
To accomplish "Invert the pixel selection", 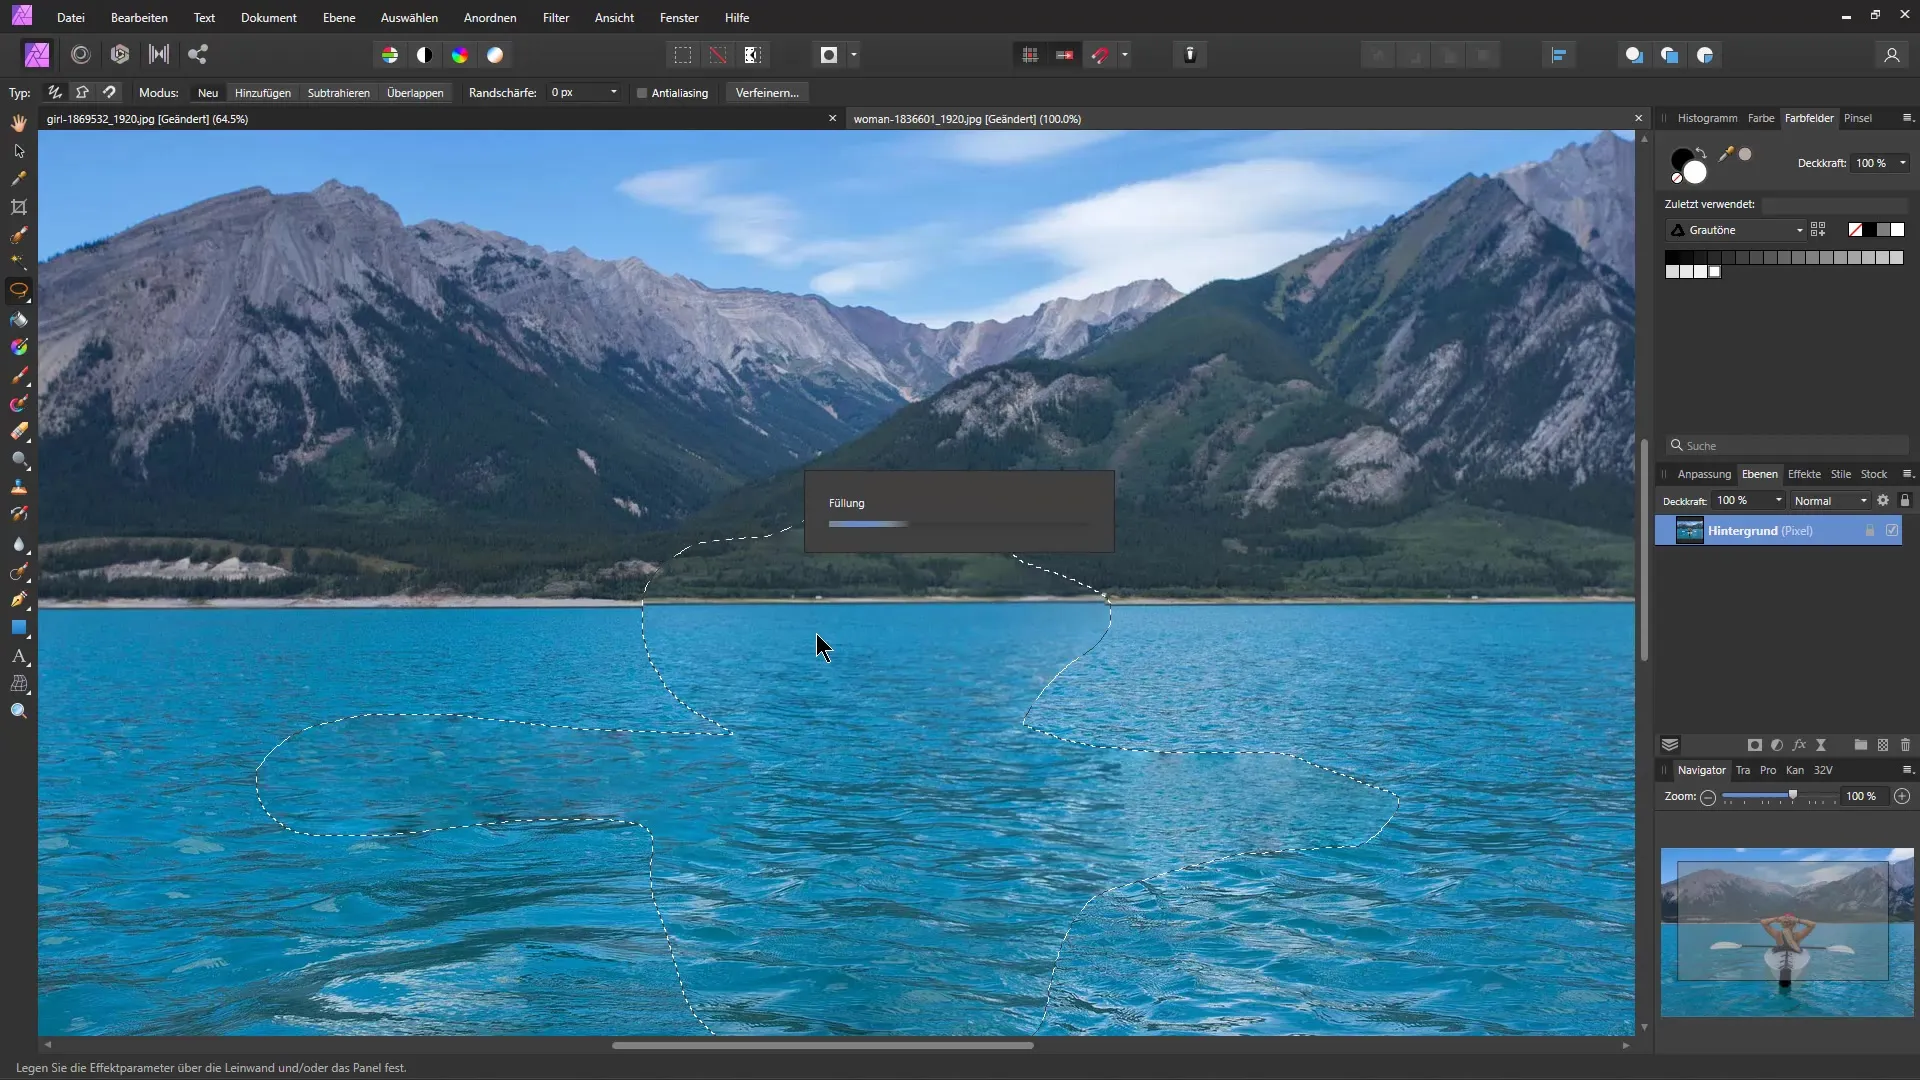I will pyautogui.click(x=753, y=55).
